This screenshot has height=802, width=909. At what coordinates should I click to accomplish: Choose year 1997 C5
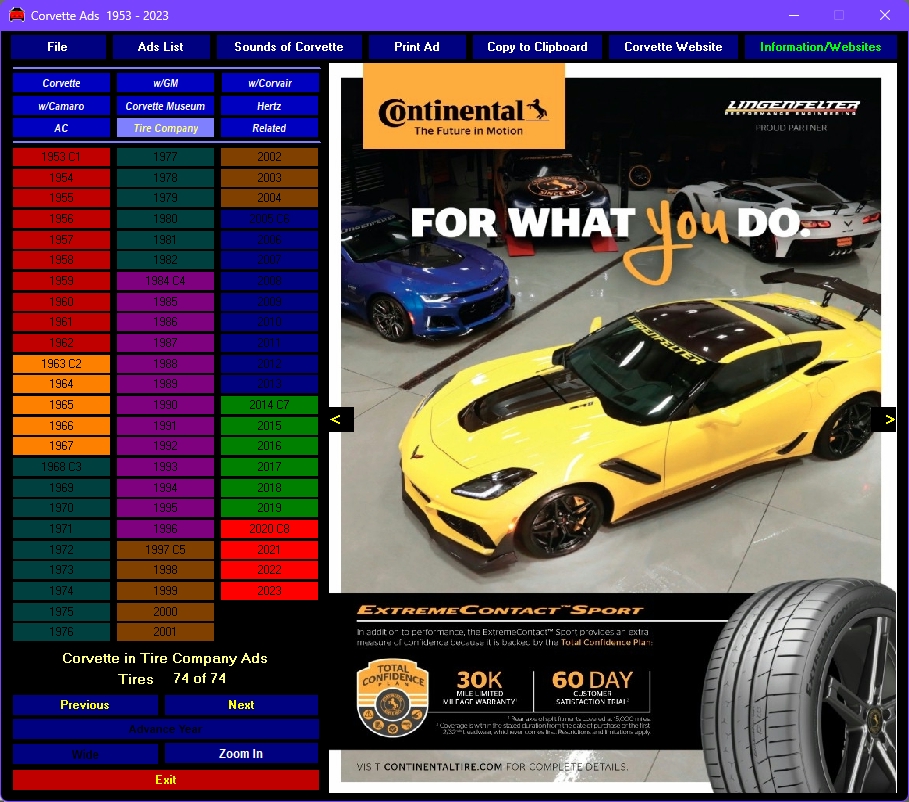click(x=165, y=550)
